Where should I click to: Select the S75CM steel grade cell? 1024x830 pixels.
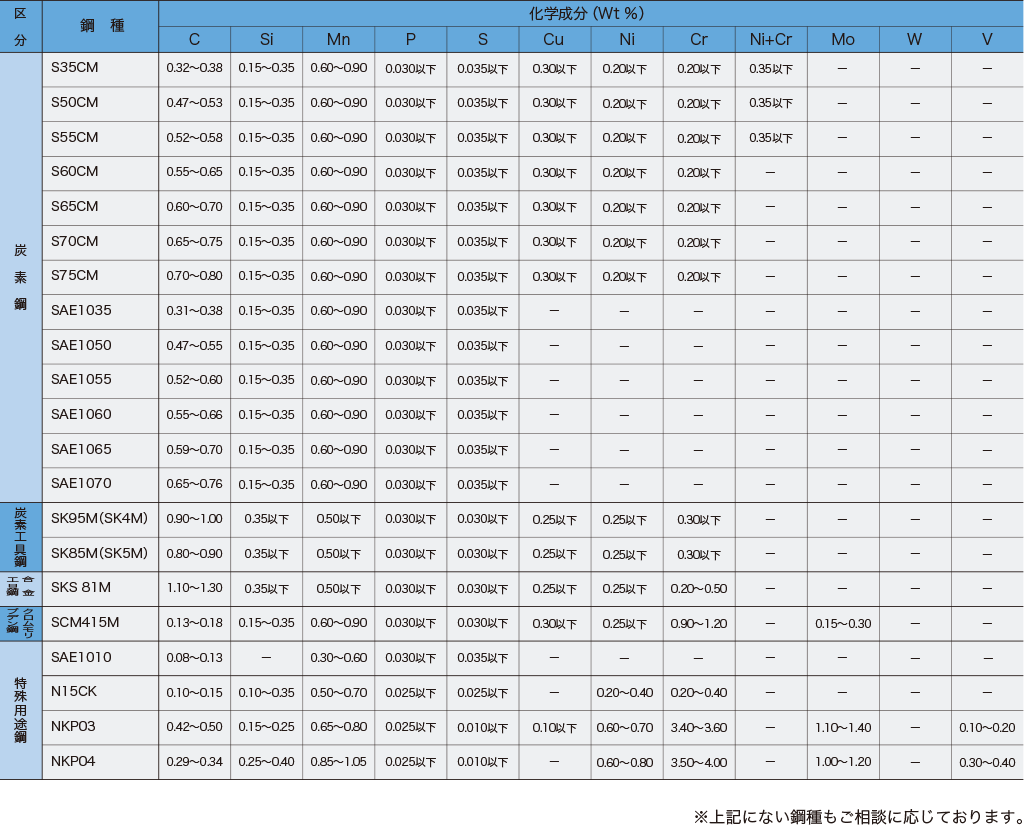click(x=101, y=277)
